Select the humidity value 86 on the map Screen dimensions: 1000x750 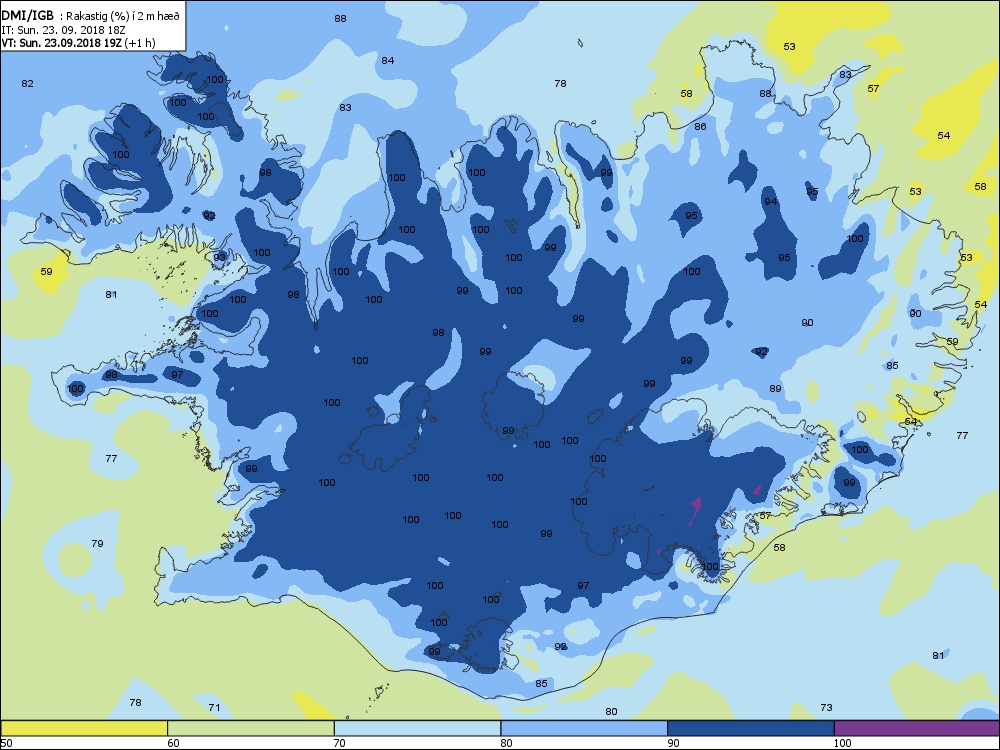700,127
